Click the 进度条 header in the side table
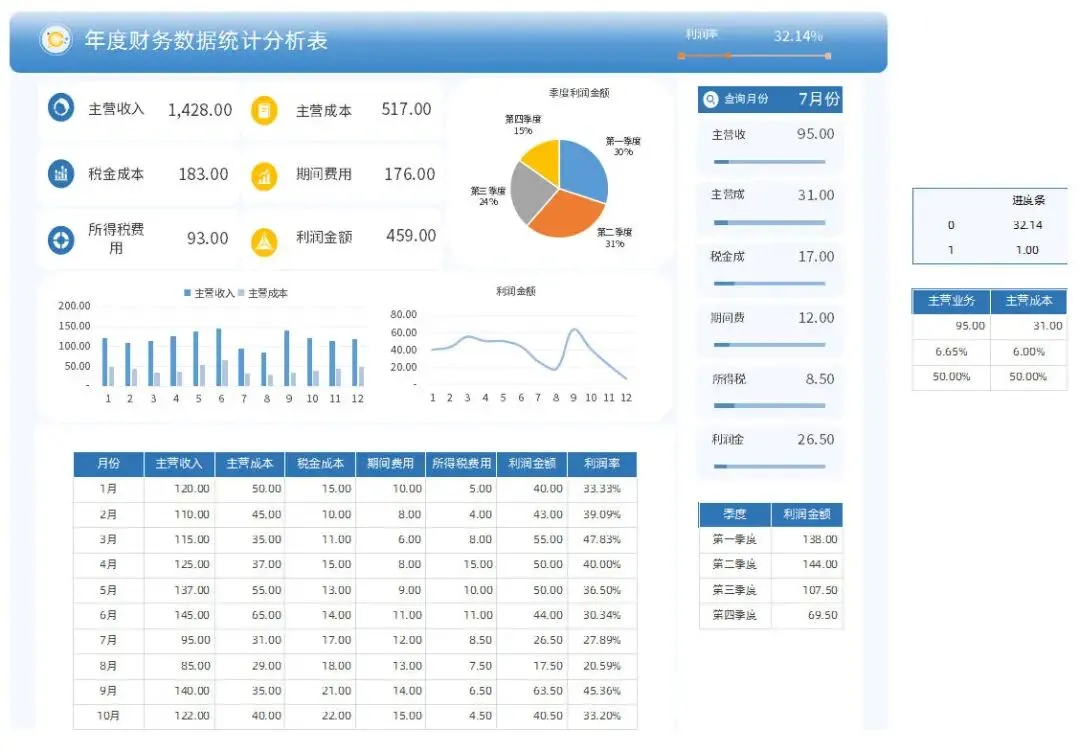The height and width of the screenshot is (752, 1080). click(1028, 200)
